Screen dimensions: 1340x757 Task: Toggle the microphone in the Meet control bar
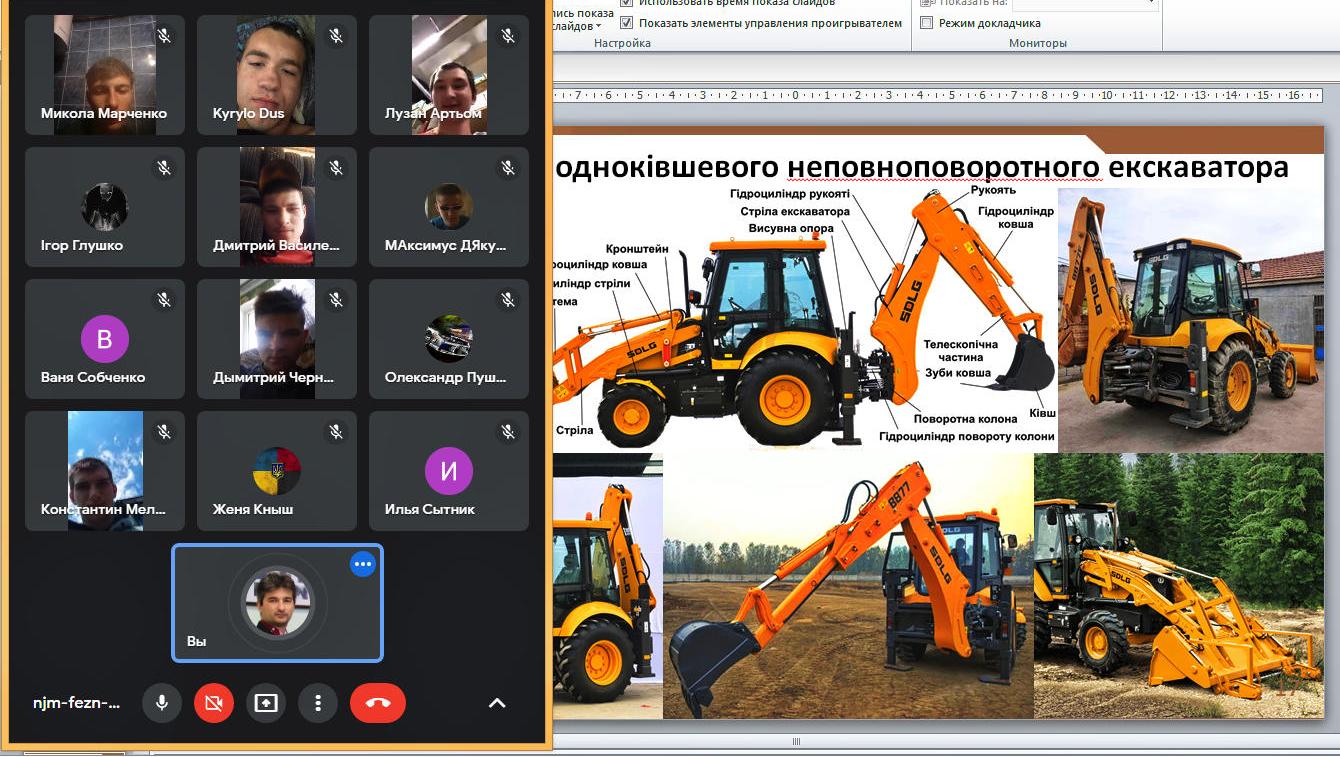coord(161,703)
